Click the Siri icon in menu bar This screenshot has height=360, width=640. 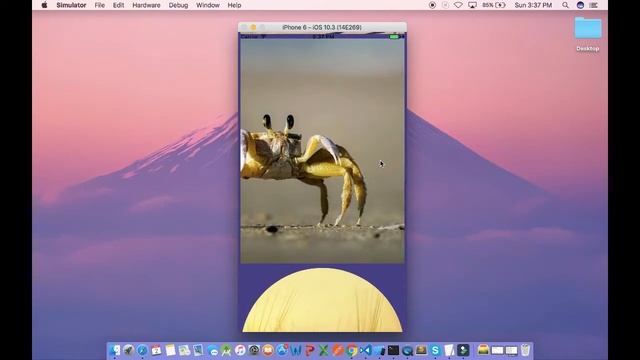(580, 5)
